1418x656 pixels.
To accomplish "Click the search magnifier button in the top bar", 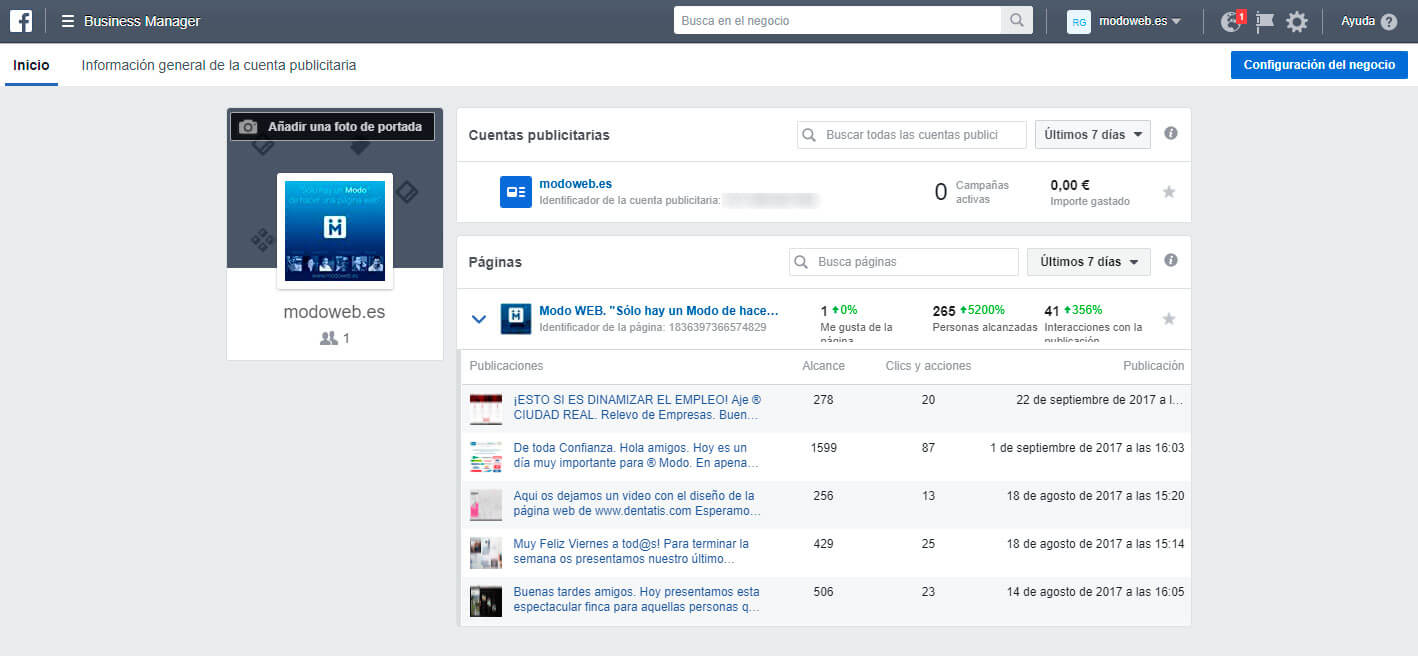I will (x=1017, y=20).
